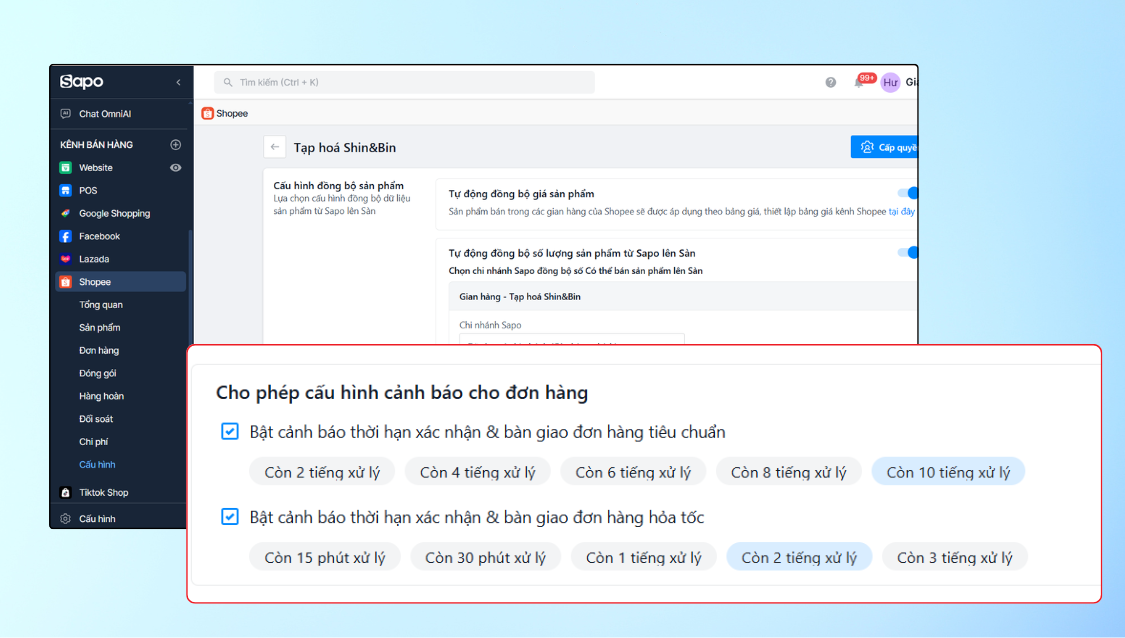Viewport: 1125px width, 638px height.
Task: Collapse the sidebar using the chevron
Action: click(178, 82)
